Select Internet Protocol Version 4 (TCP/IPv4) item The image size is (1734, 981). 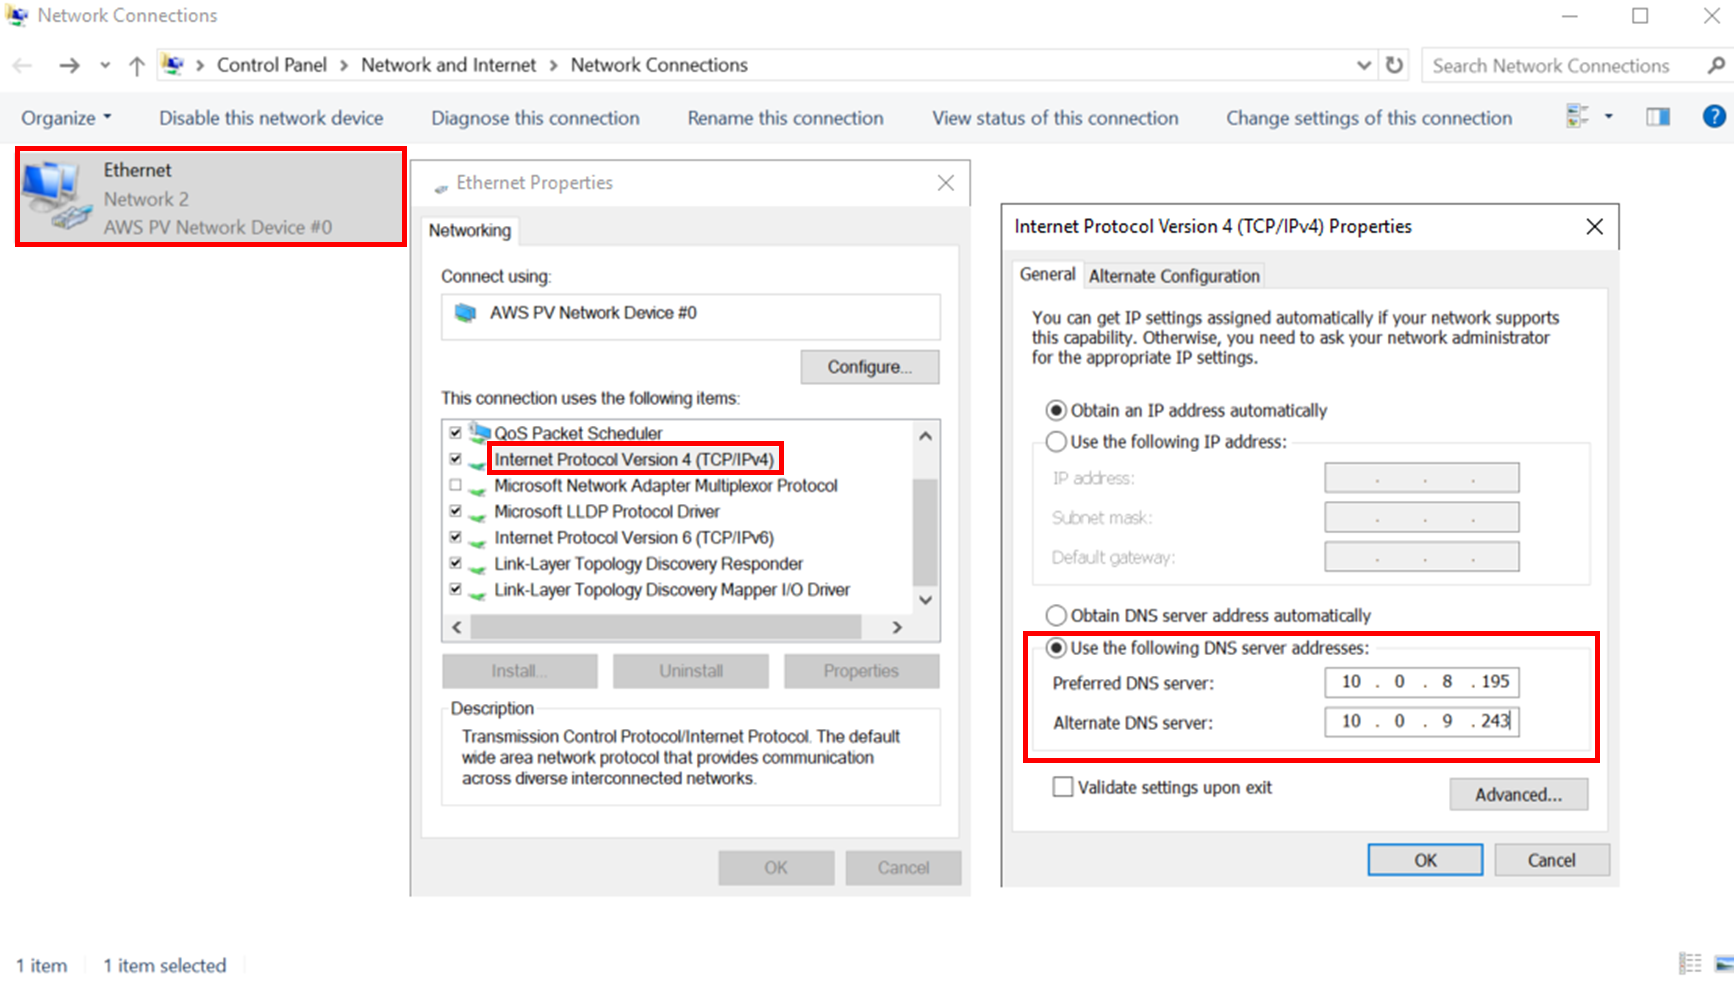tap(634, 459)
